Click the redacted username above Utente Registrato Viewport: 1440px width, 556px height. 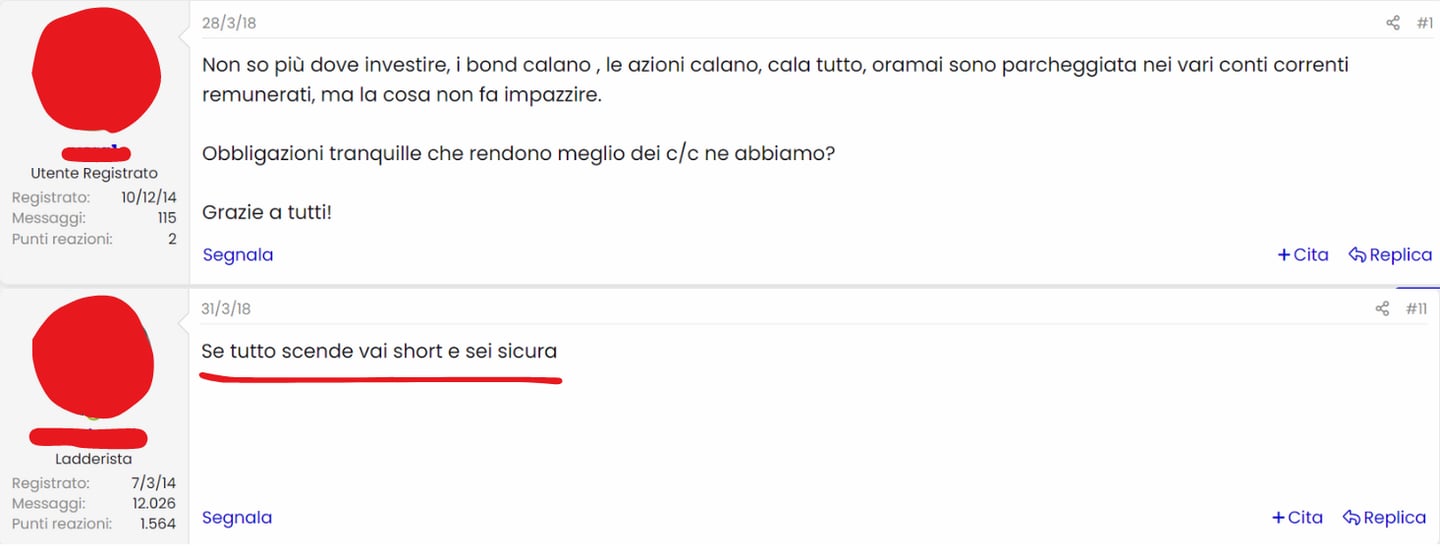95,153
